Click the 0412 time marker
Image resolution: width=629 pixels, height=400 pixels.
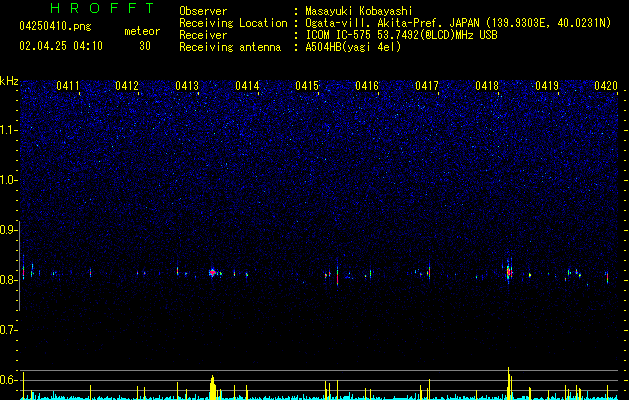coord(127,86)
